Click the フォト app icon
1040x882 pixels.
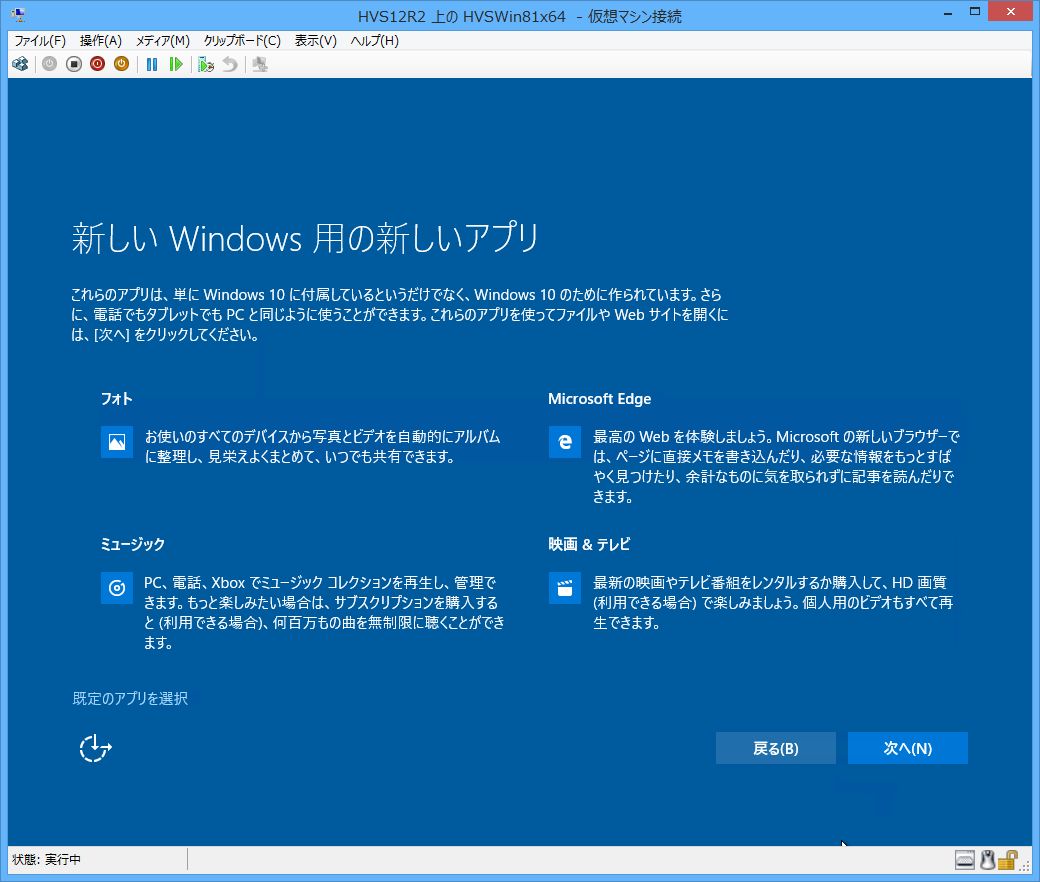117,442
